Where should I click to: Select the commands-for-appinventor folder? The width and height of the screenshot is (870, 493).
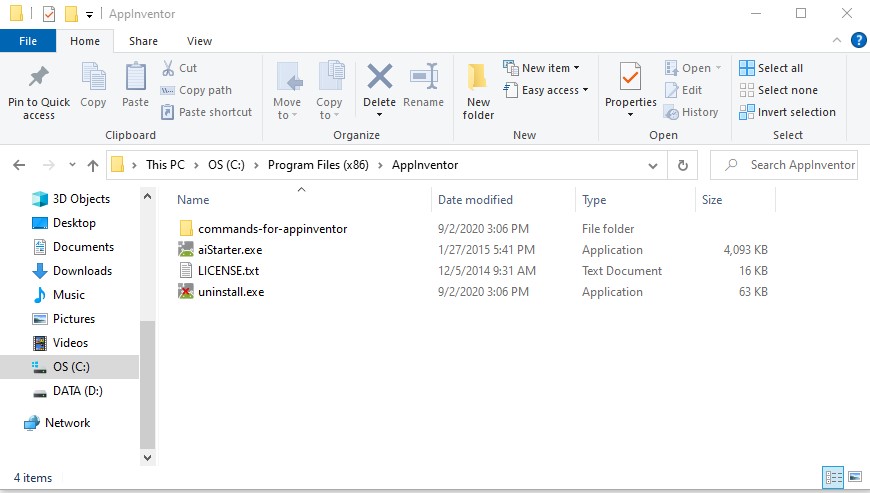[272, 228]
